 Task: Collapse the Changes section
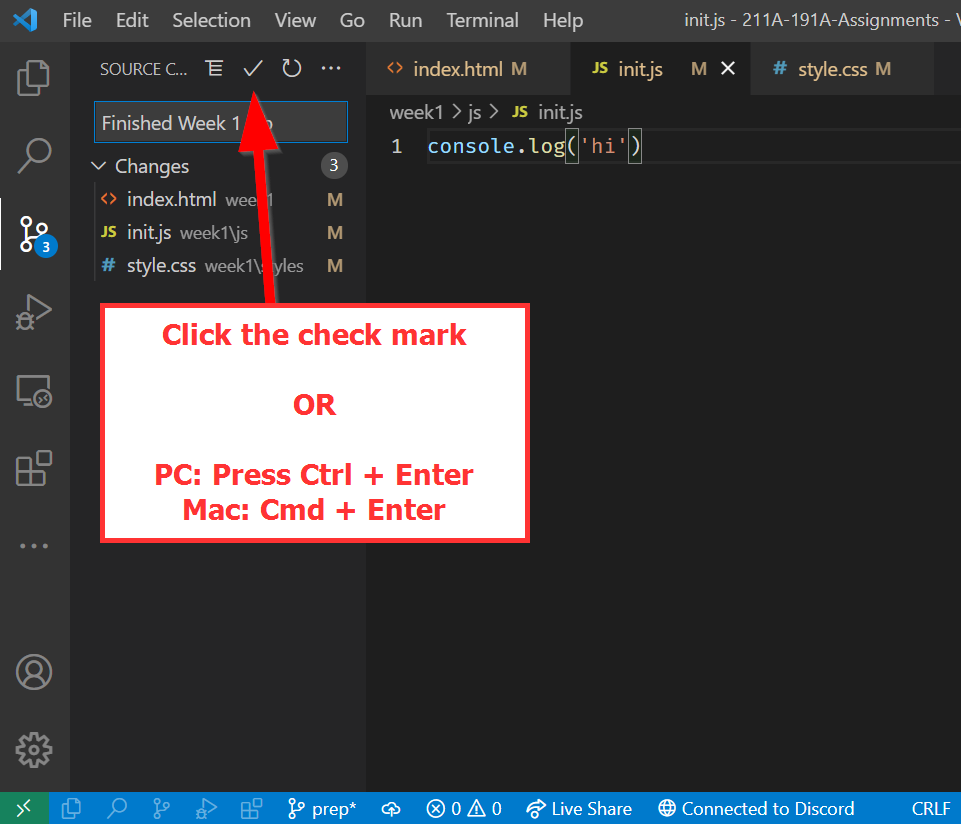coord(99,166)
